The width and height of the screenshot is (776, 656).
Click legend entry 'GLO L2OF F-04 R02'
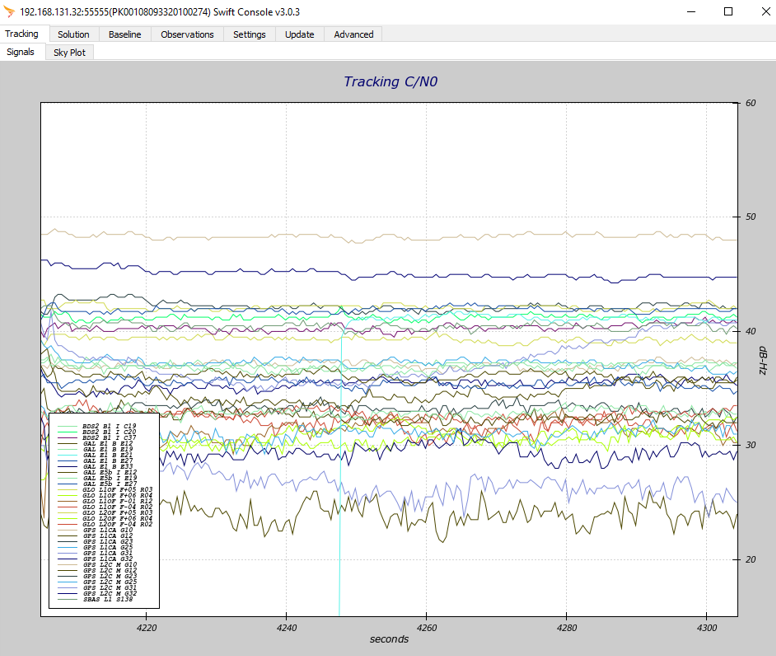(x=105, y=524)
